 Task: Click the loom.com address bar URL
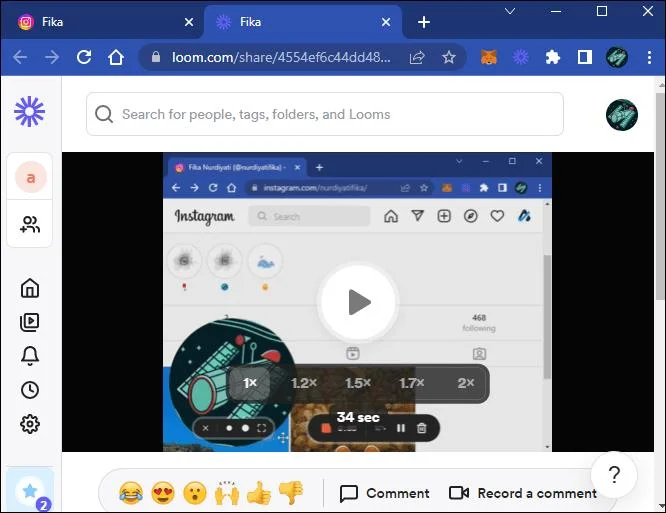tap(280, 57)
